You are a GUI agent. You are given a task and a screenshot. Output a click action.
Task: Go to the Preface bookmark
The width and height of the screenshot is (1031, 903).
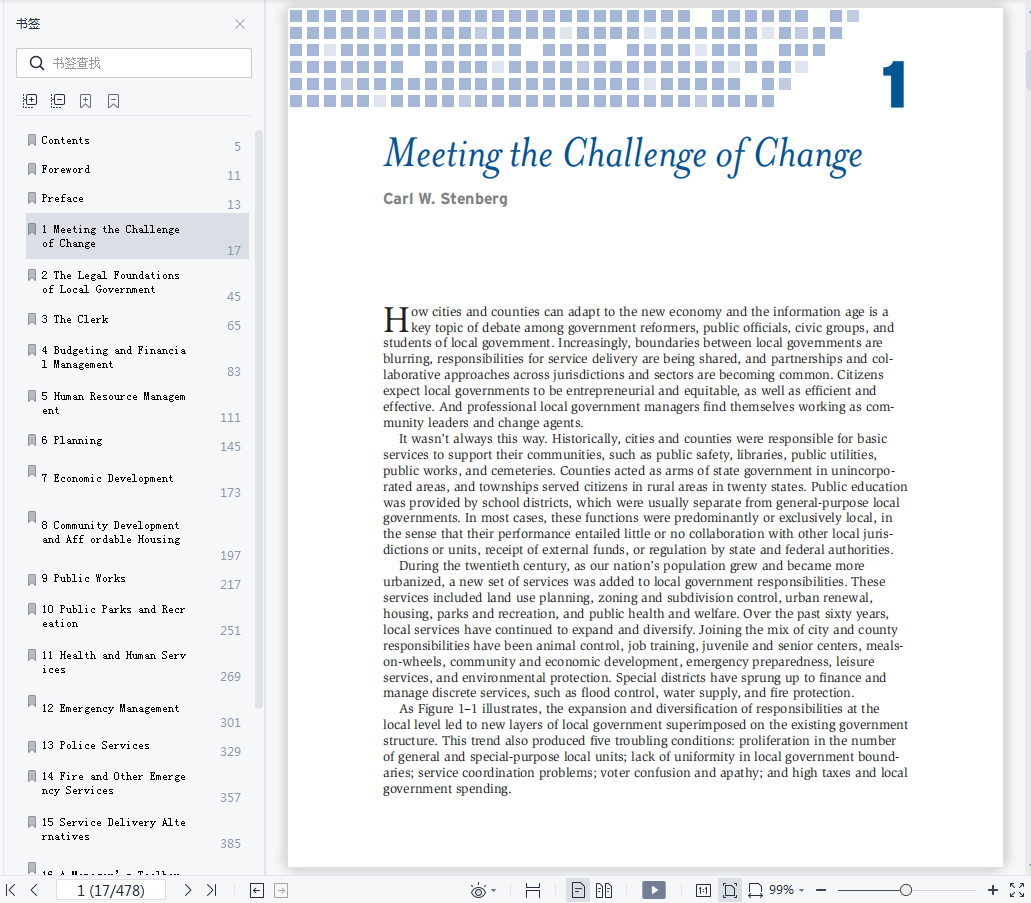[x=137, y=201]
